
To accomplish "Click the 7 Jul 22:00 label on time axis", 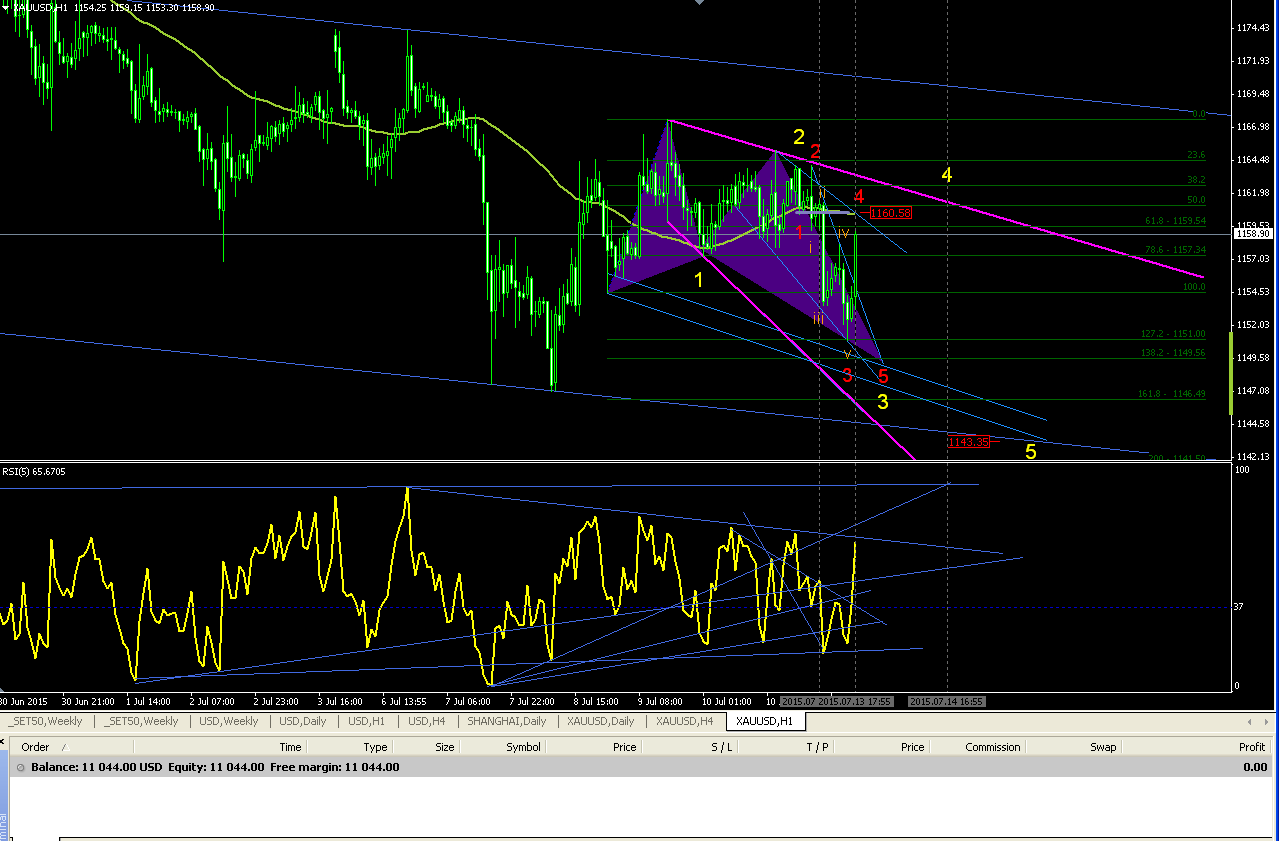I will (x=532, y=701).
